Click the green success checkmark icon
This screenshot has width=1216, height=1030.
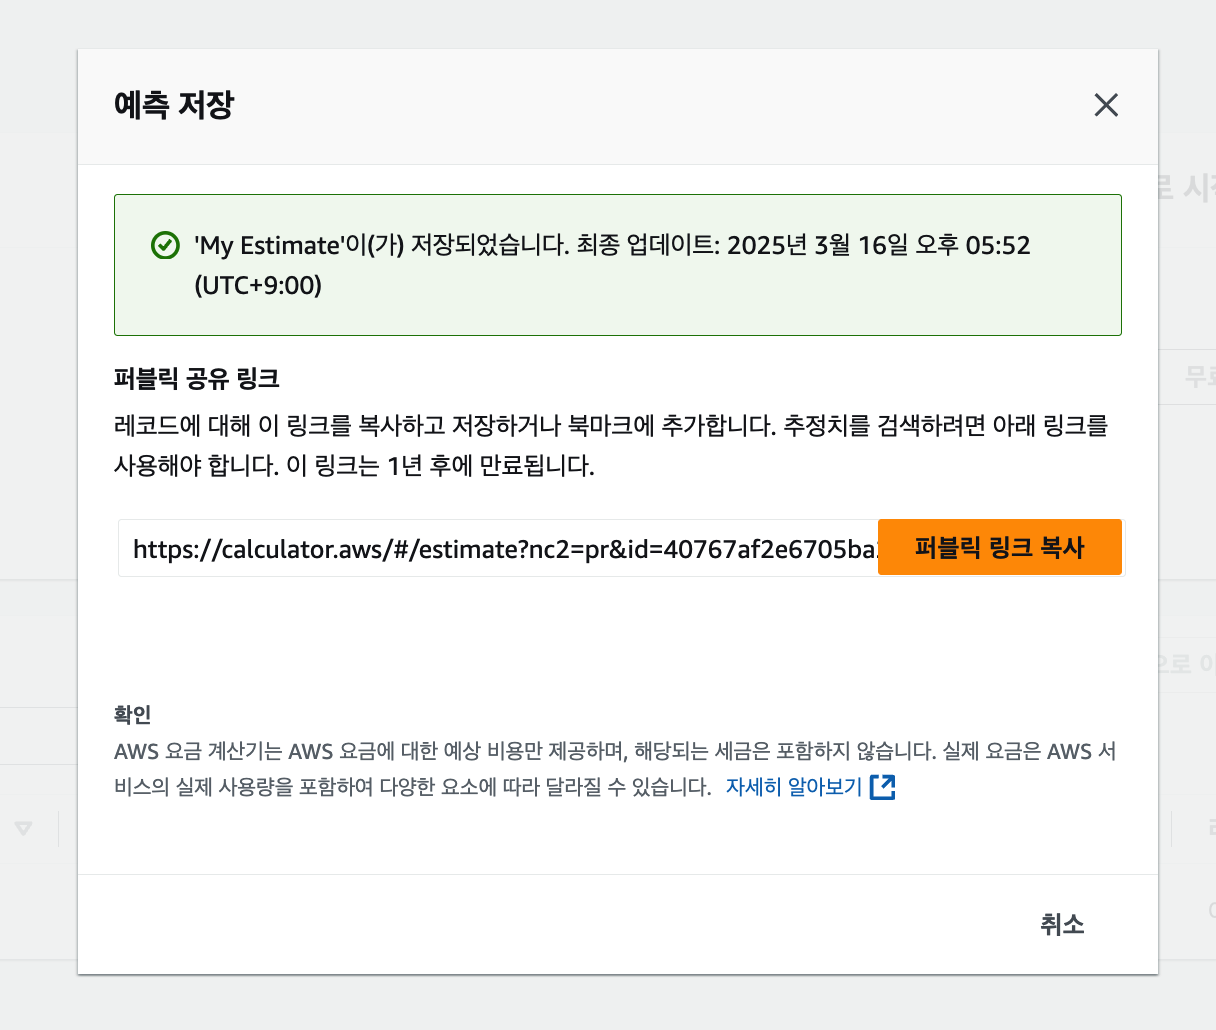click(x=164, y=245)
